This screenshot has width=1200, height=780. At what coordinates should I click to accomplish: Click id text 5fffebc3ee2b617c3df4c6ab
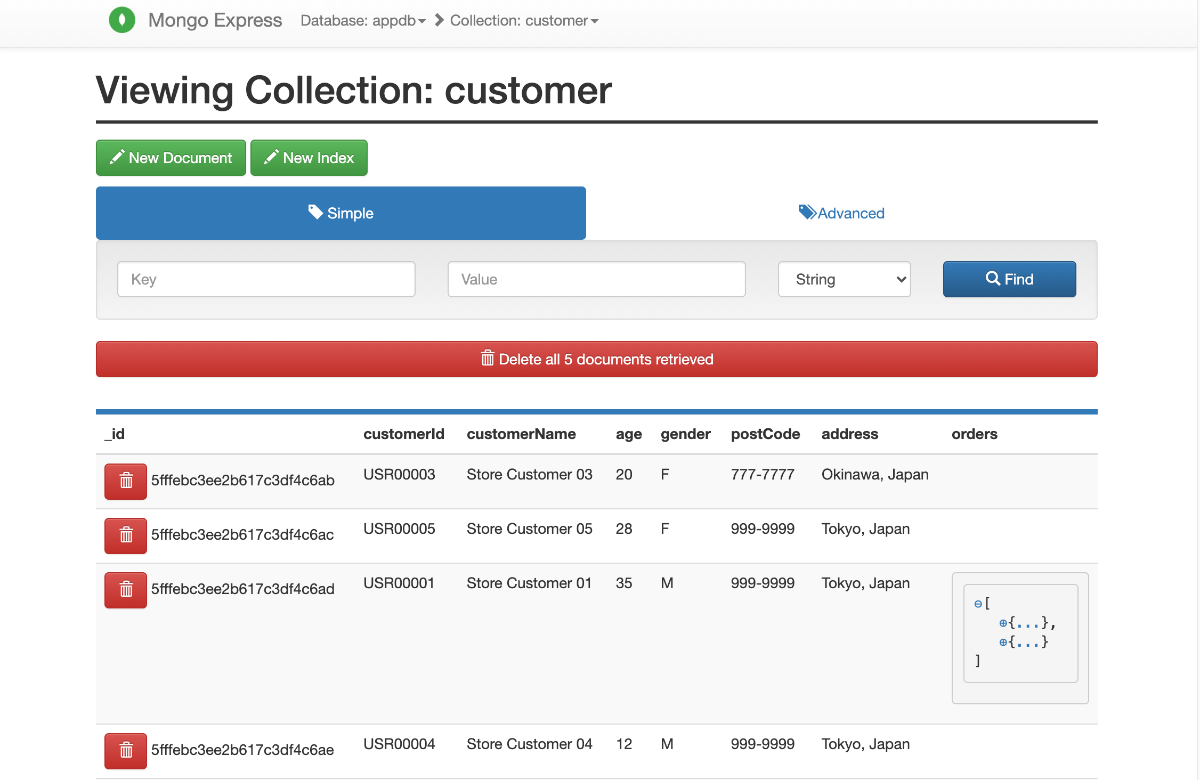point(243,480)
